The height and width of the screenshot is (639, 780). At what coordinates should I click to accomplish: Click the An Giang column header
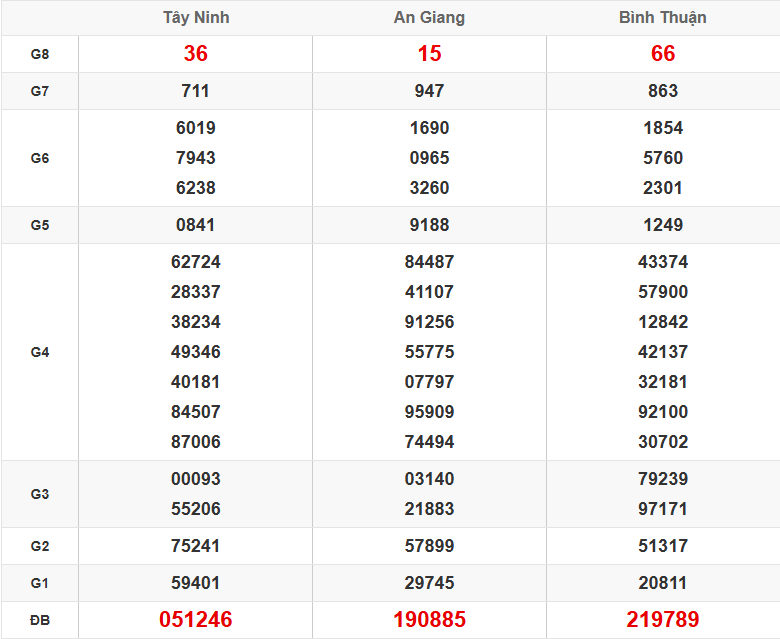(x=429, y=18)
